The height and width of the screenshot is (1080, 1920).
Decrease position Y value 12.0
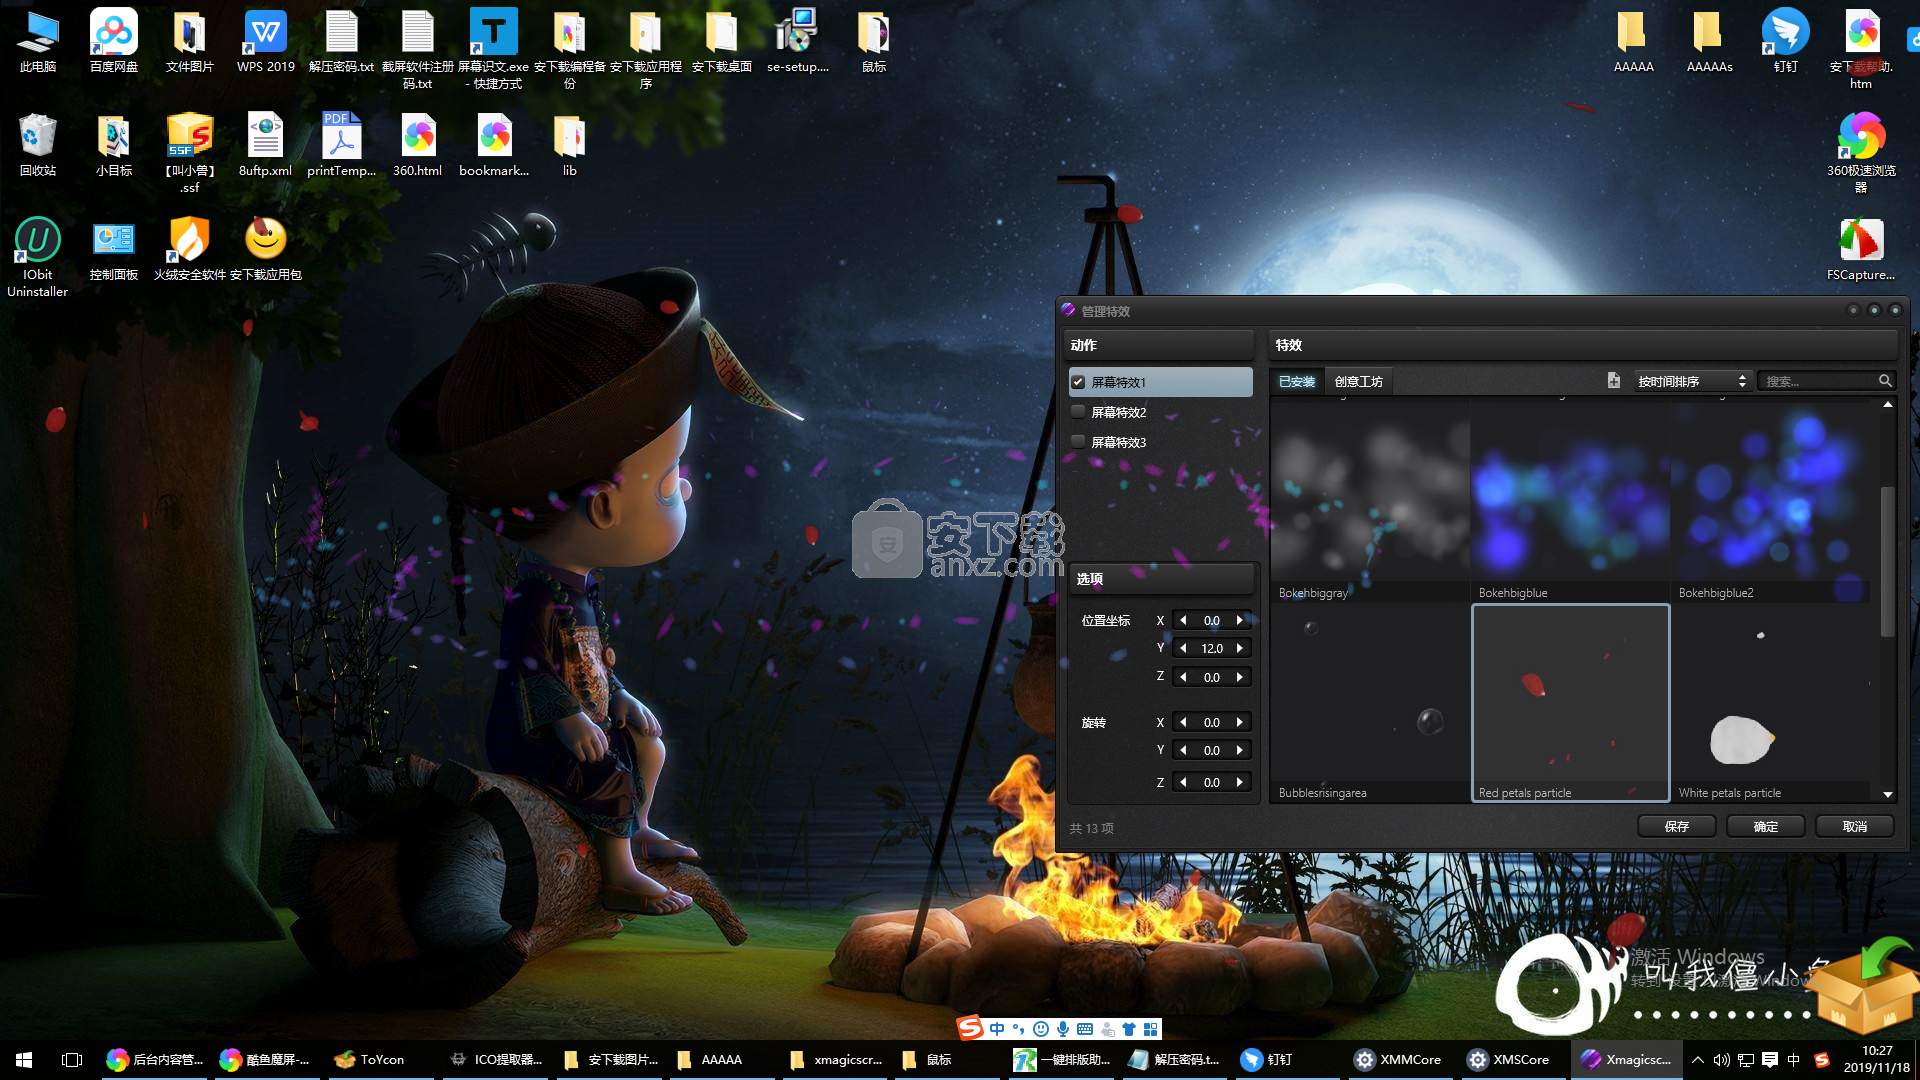coord(1183,649)
